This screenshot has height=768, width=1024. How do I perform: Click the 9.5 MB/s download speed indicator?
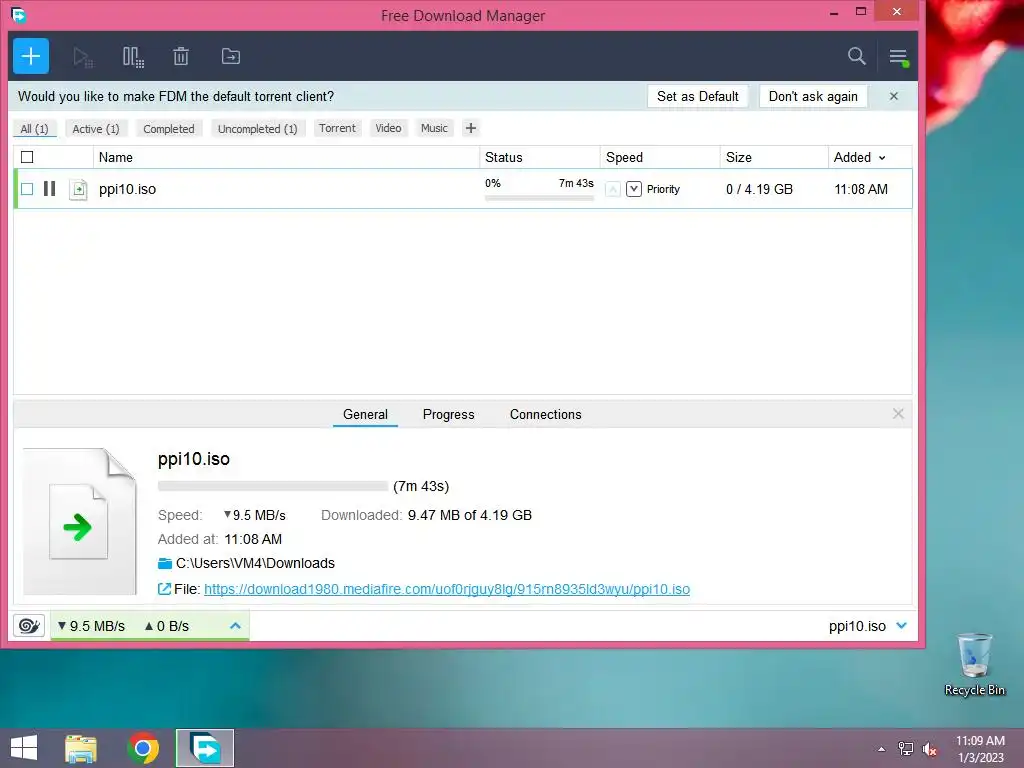tap(91, 626)
